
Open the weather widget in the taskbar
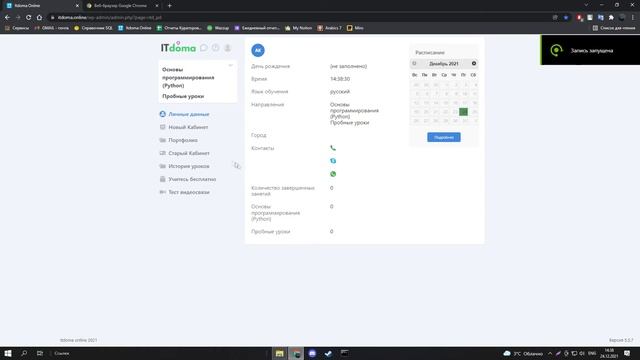coord(523,353)
